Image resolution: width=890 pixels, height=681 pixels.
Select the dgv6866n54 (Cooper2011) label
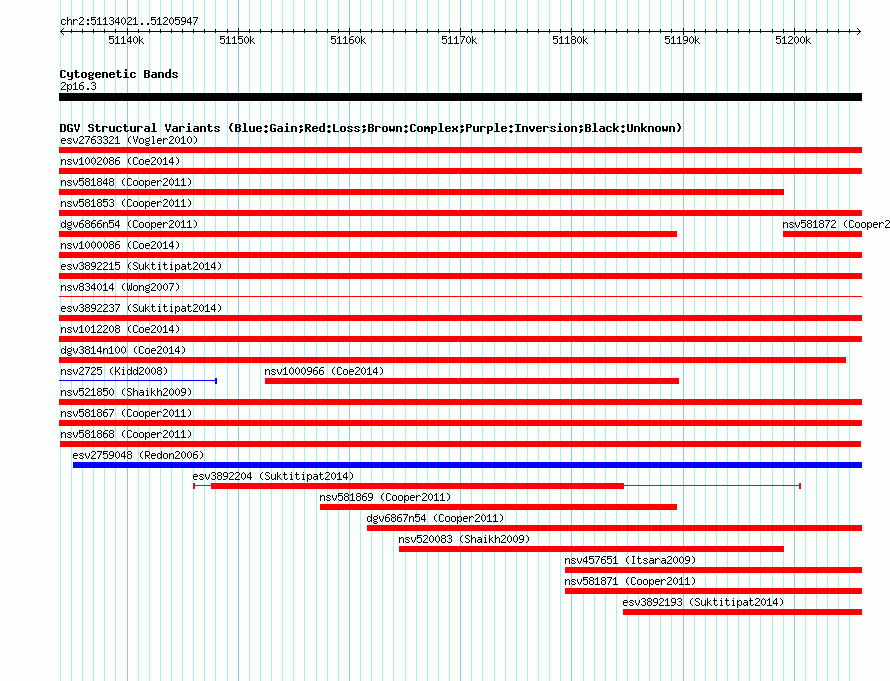click(x=129, y=224)
